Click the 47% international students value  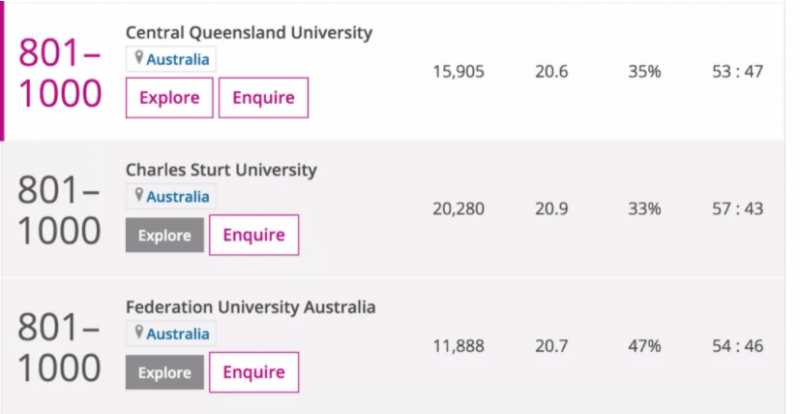coord(644,346)
